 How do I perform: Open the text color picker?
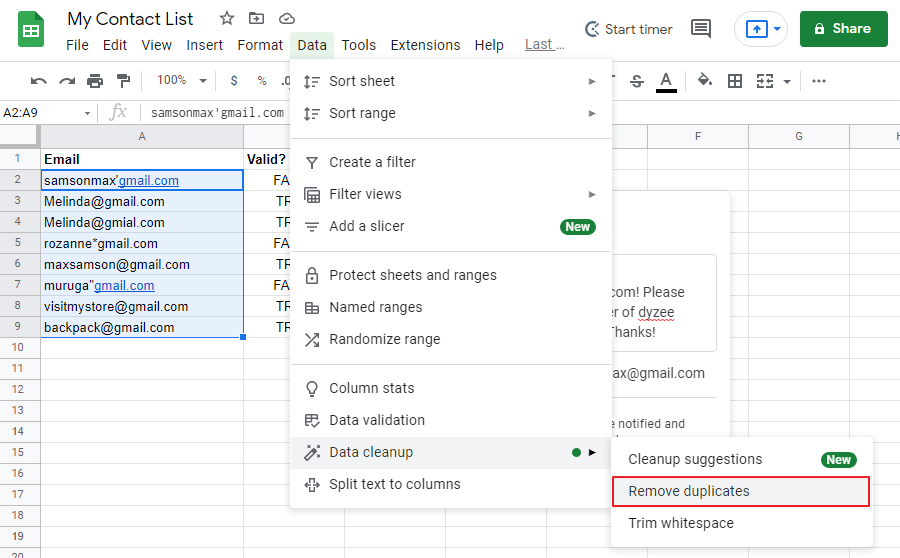pyautogui.click(x=666, y=81)
